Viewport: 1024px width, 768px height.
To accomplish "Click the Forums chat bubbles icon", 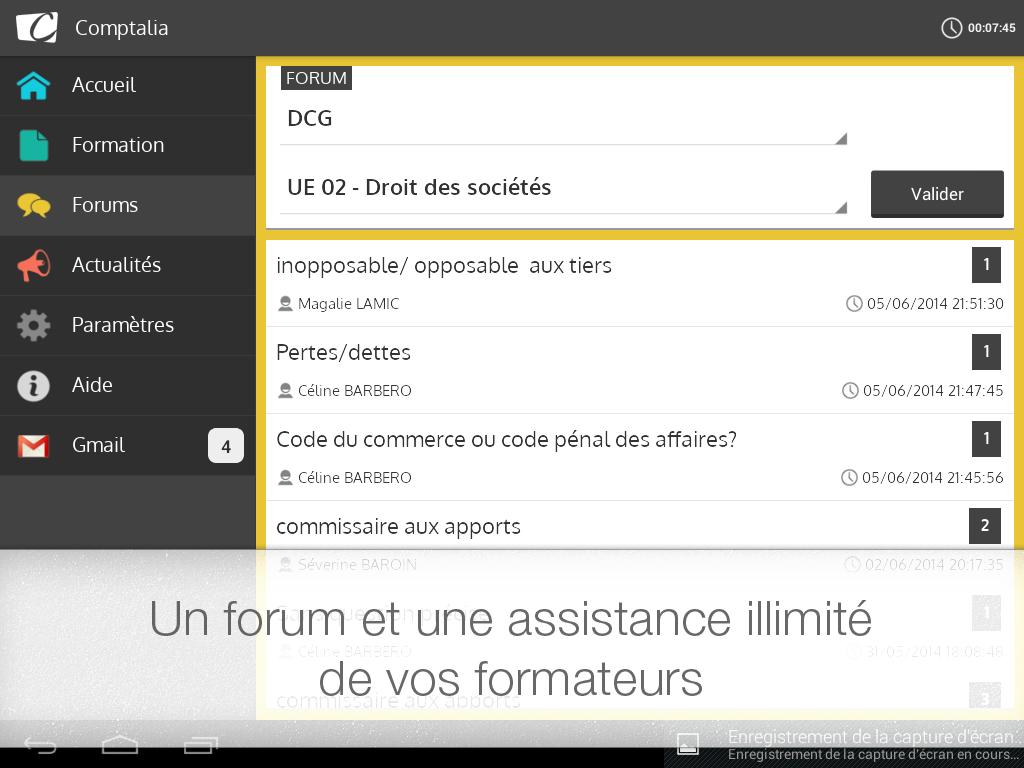I will [x=34, y=206].
